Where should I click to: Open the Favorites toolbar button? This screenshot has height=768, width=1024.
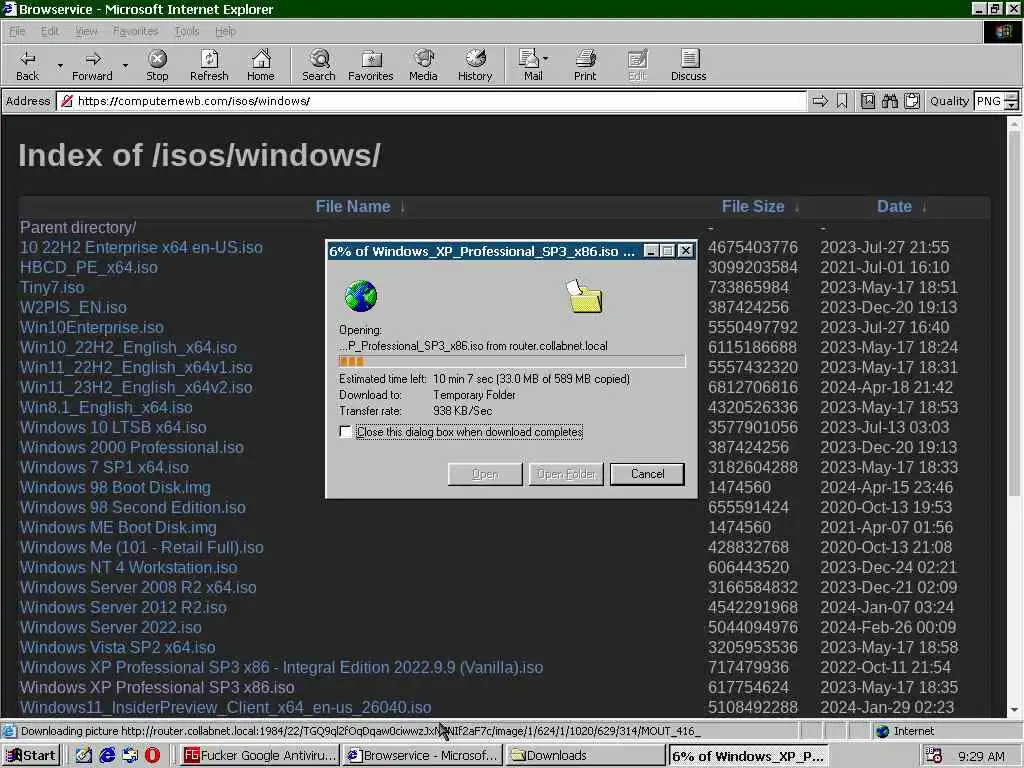point(370,65)
